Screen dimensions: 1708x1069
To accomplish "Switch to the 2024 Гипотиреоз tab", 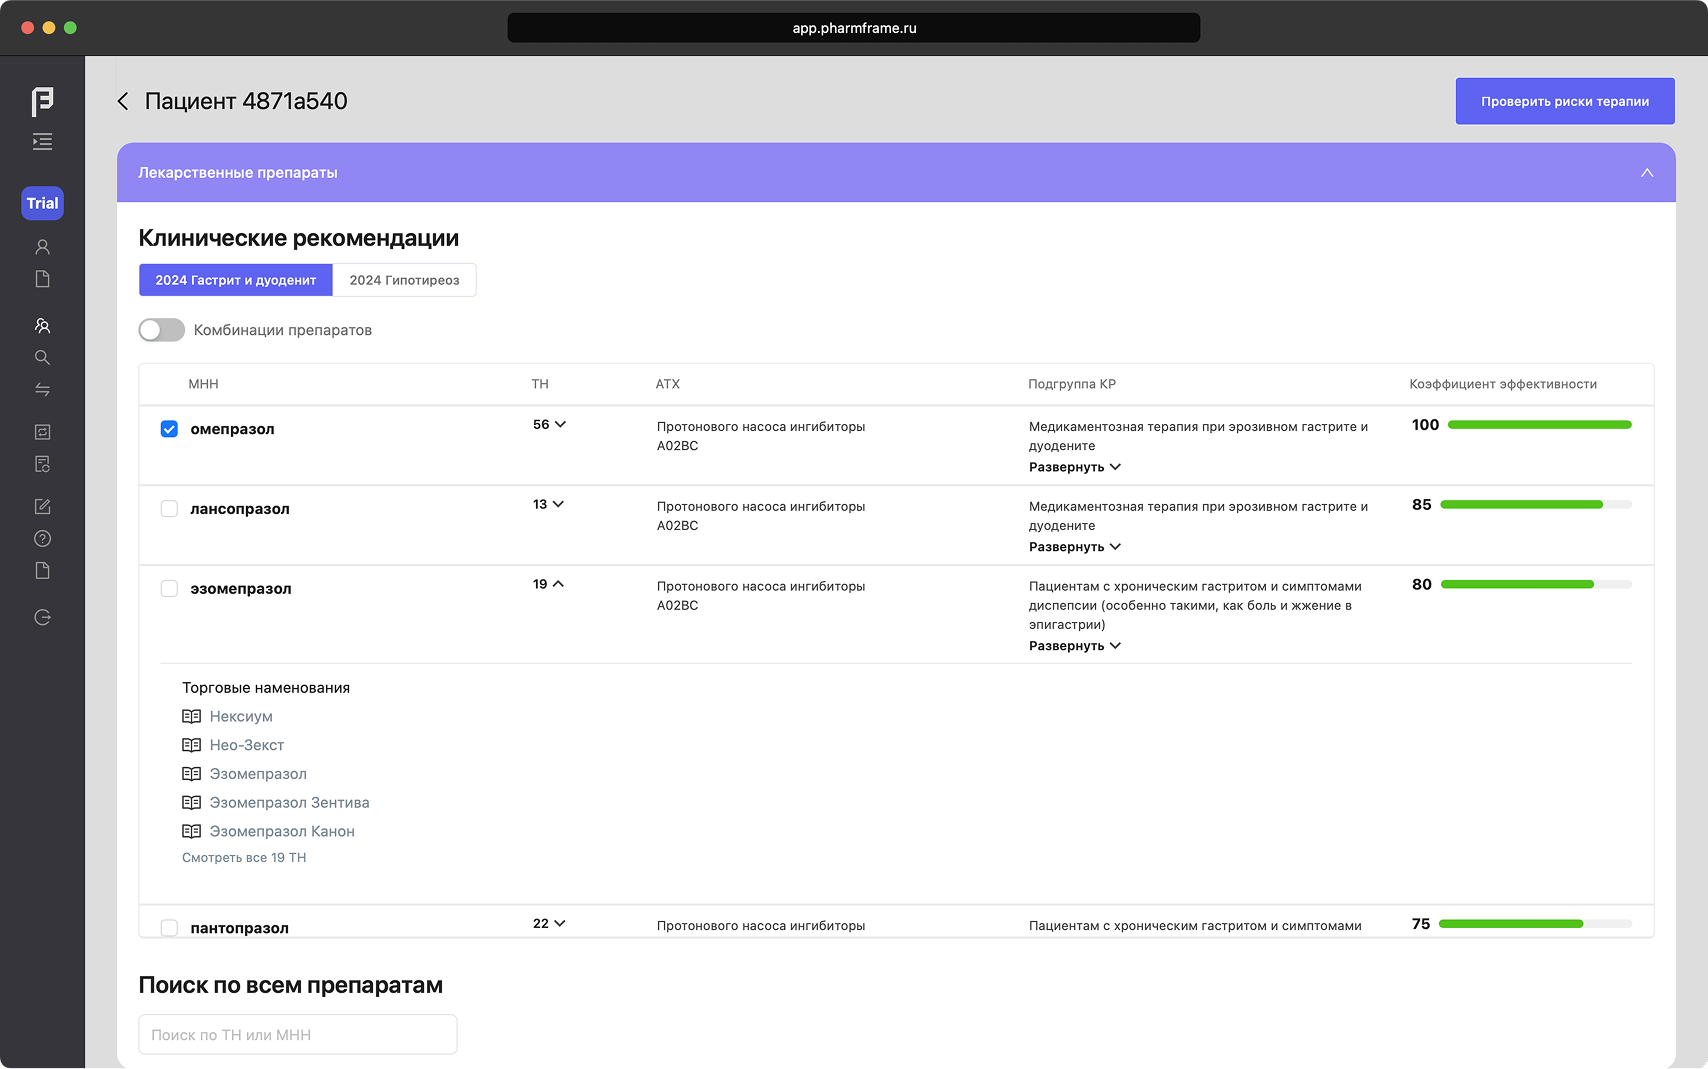I will (404, 280).
